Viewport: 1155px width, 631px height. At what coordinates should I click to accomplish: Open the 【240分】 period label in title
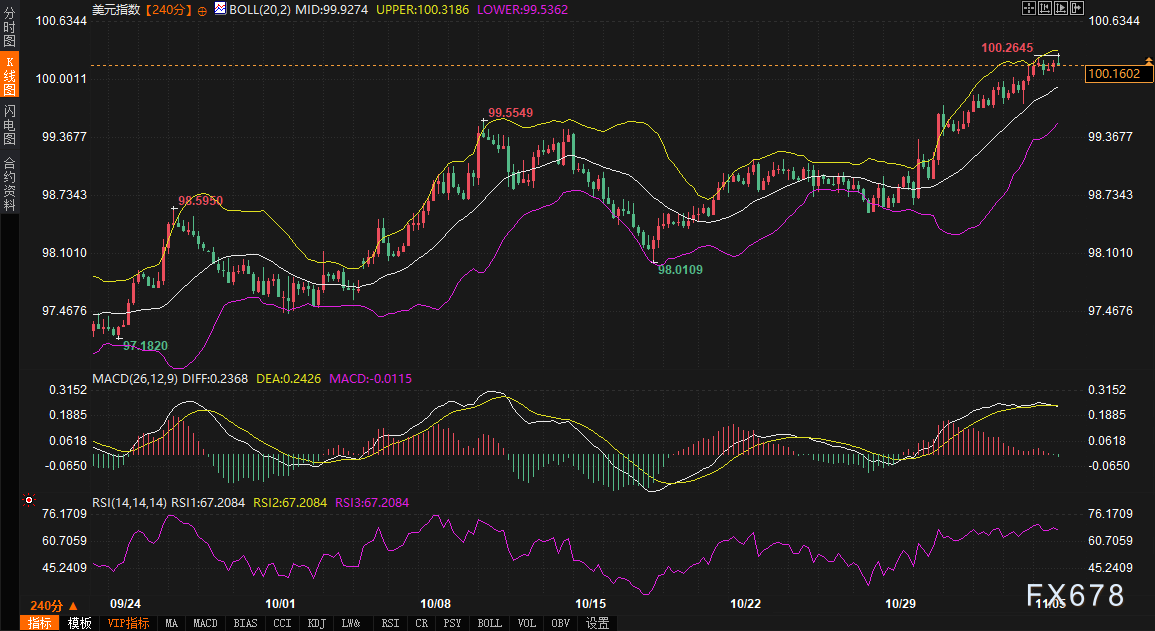click(164, 8)
